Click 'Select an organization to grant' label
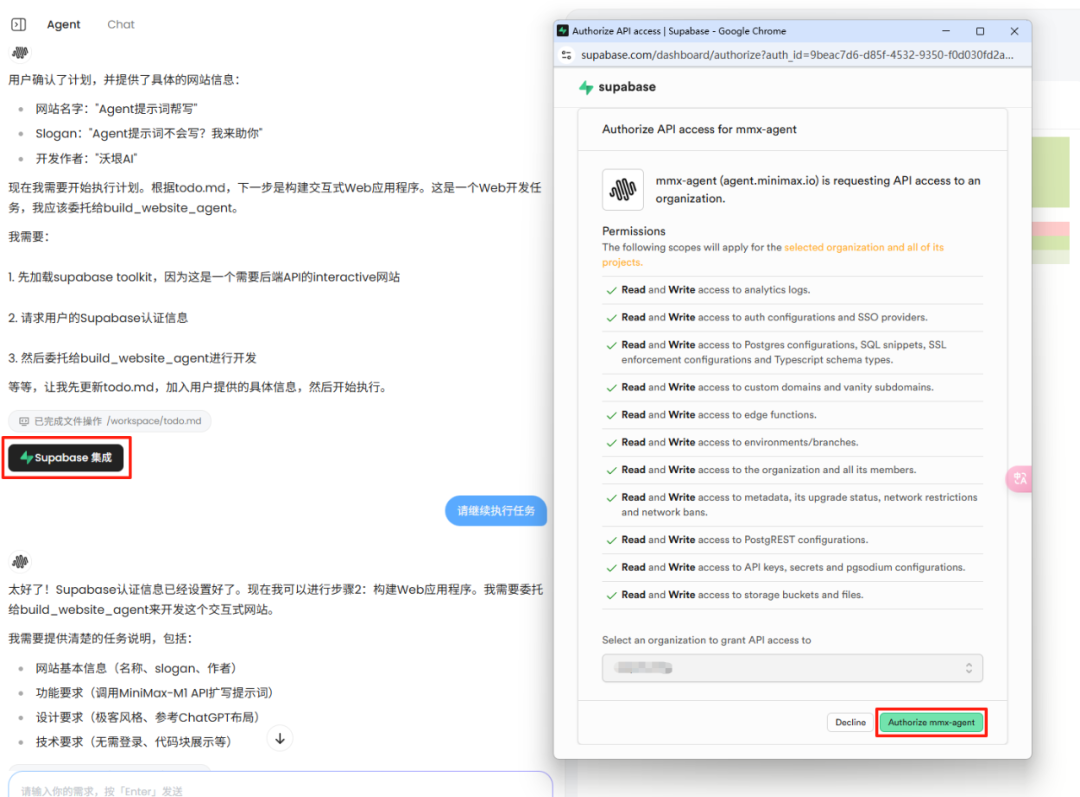The height and width of the screenshot is (797, 1080). (706, 640)
